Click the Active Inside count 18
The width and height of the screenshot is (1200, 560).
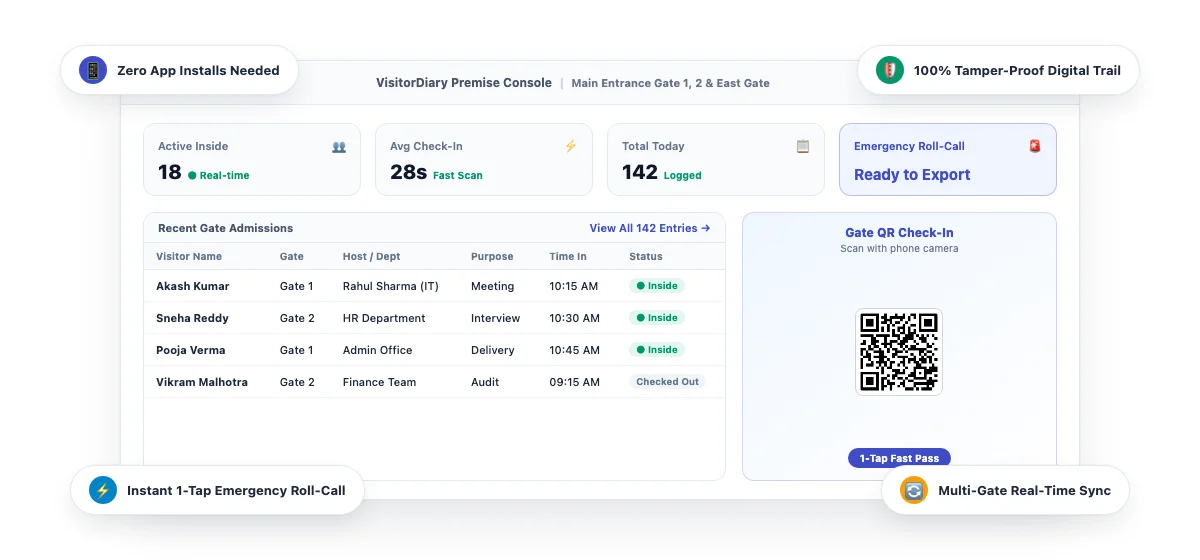coord(170,173)
